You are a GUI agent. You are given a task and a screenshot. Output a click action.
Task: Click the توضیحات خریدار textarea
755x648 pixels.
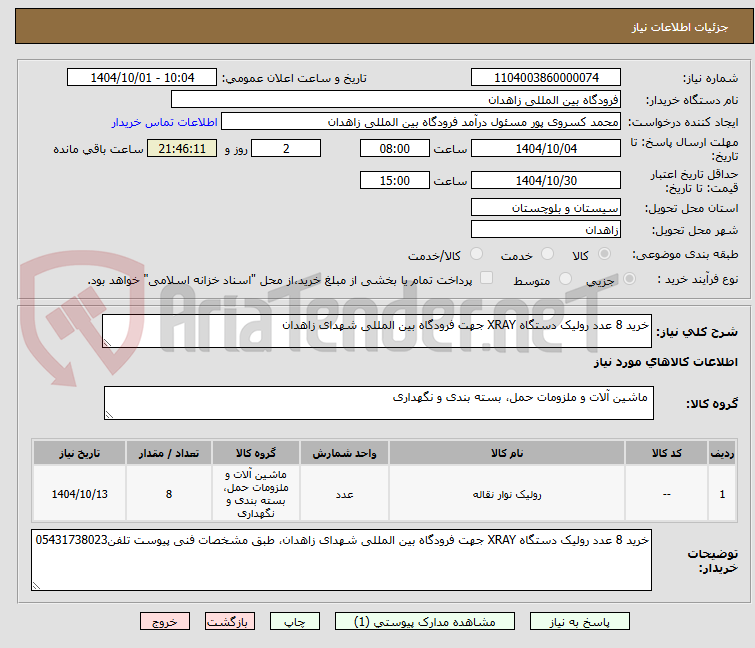click(x=341, y=560)
